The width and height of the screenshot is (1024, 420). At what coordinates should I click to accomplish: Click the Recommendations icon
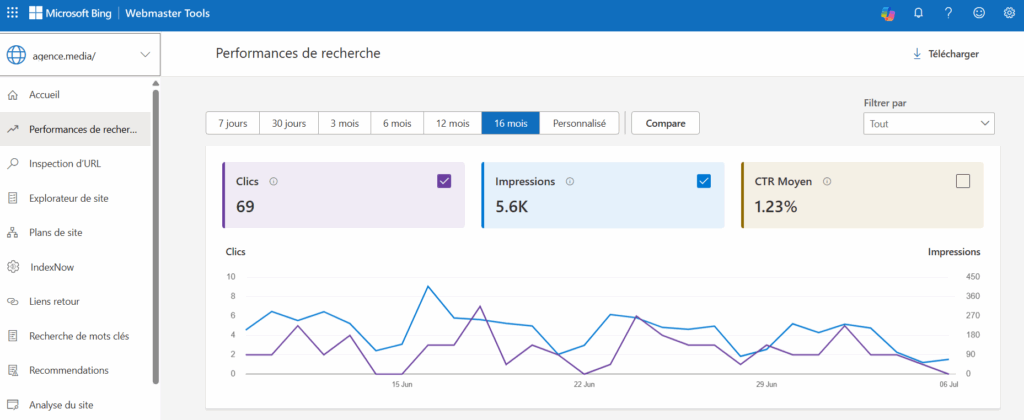click(x=12, y=370)
